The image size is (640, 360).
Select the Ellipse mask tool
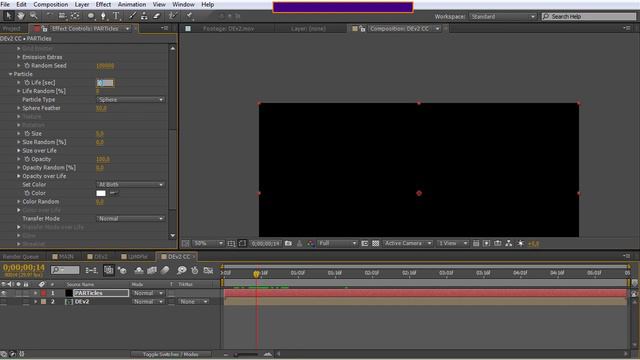point(91,16)
